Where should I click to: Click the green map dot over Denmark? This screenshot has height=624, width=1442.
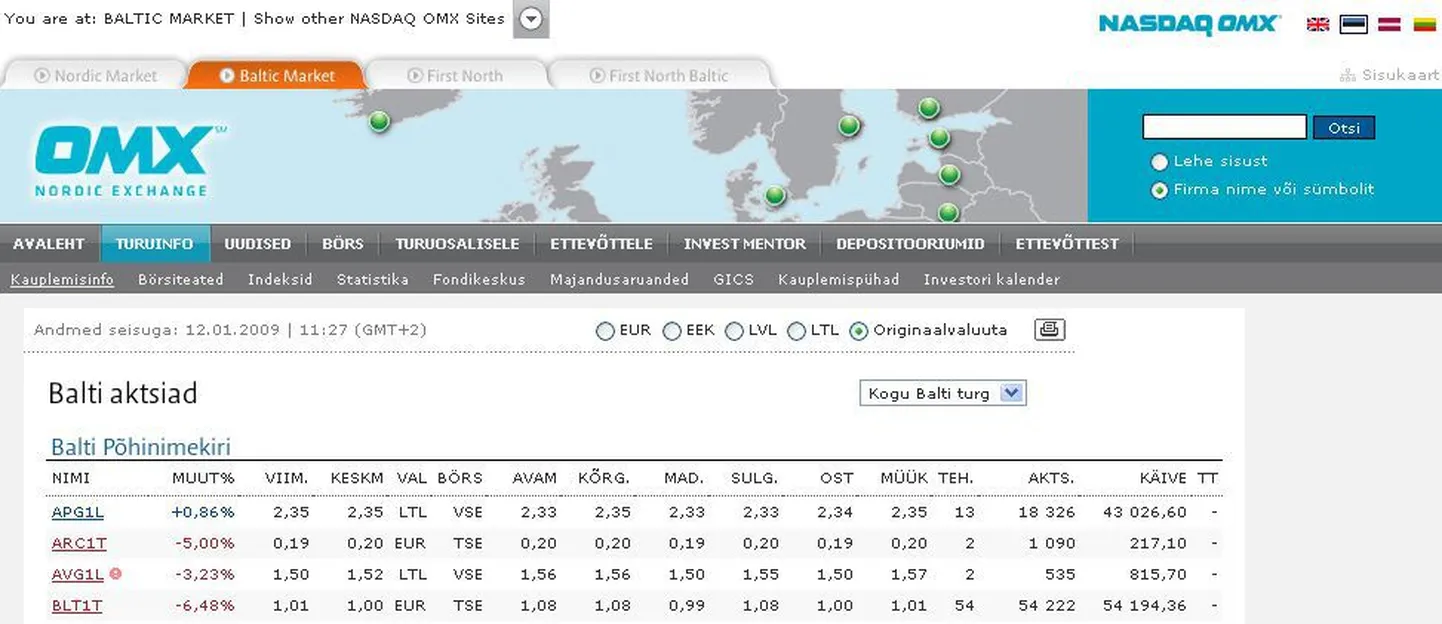click(774, 195)
